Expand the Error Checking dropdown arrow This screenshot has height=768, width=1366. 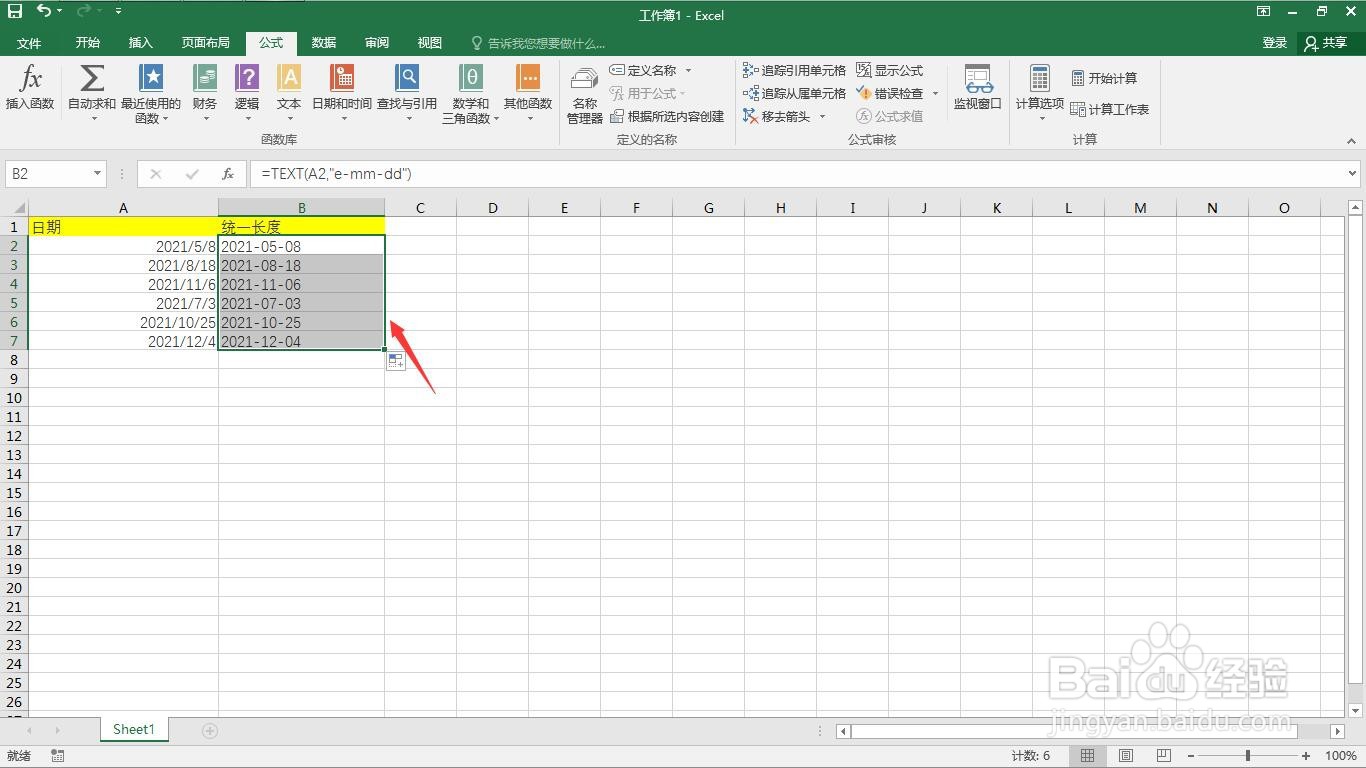coord(936,93)
